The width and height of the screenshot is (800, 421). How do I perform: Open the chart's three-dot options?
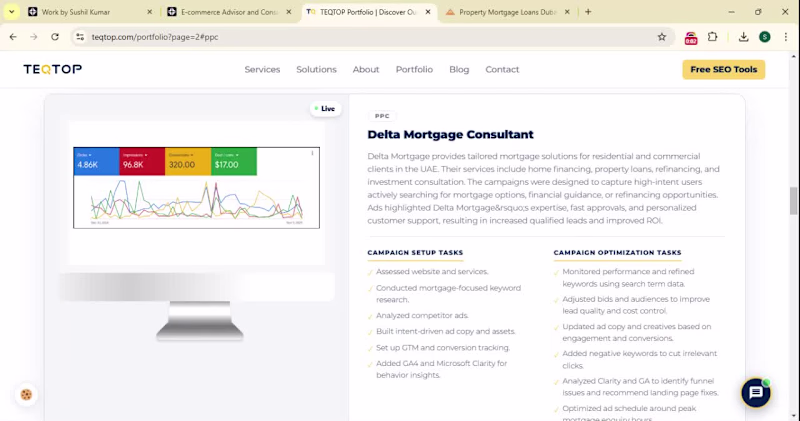click(312, 153)
